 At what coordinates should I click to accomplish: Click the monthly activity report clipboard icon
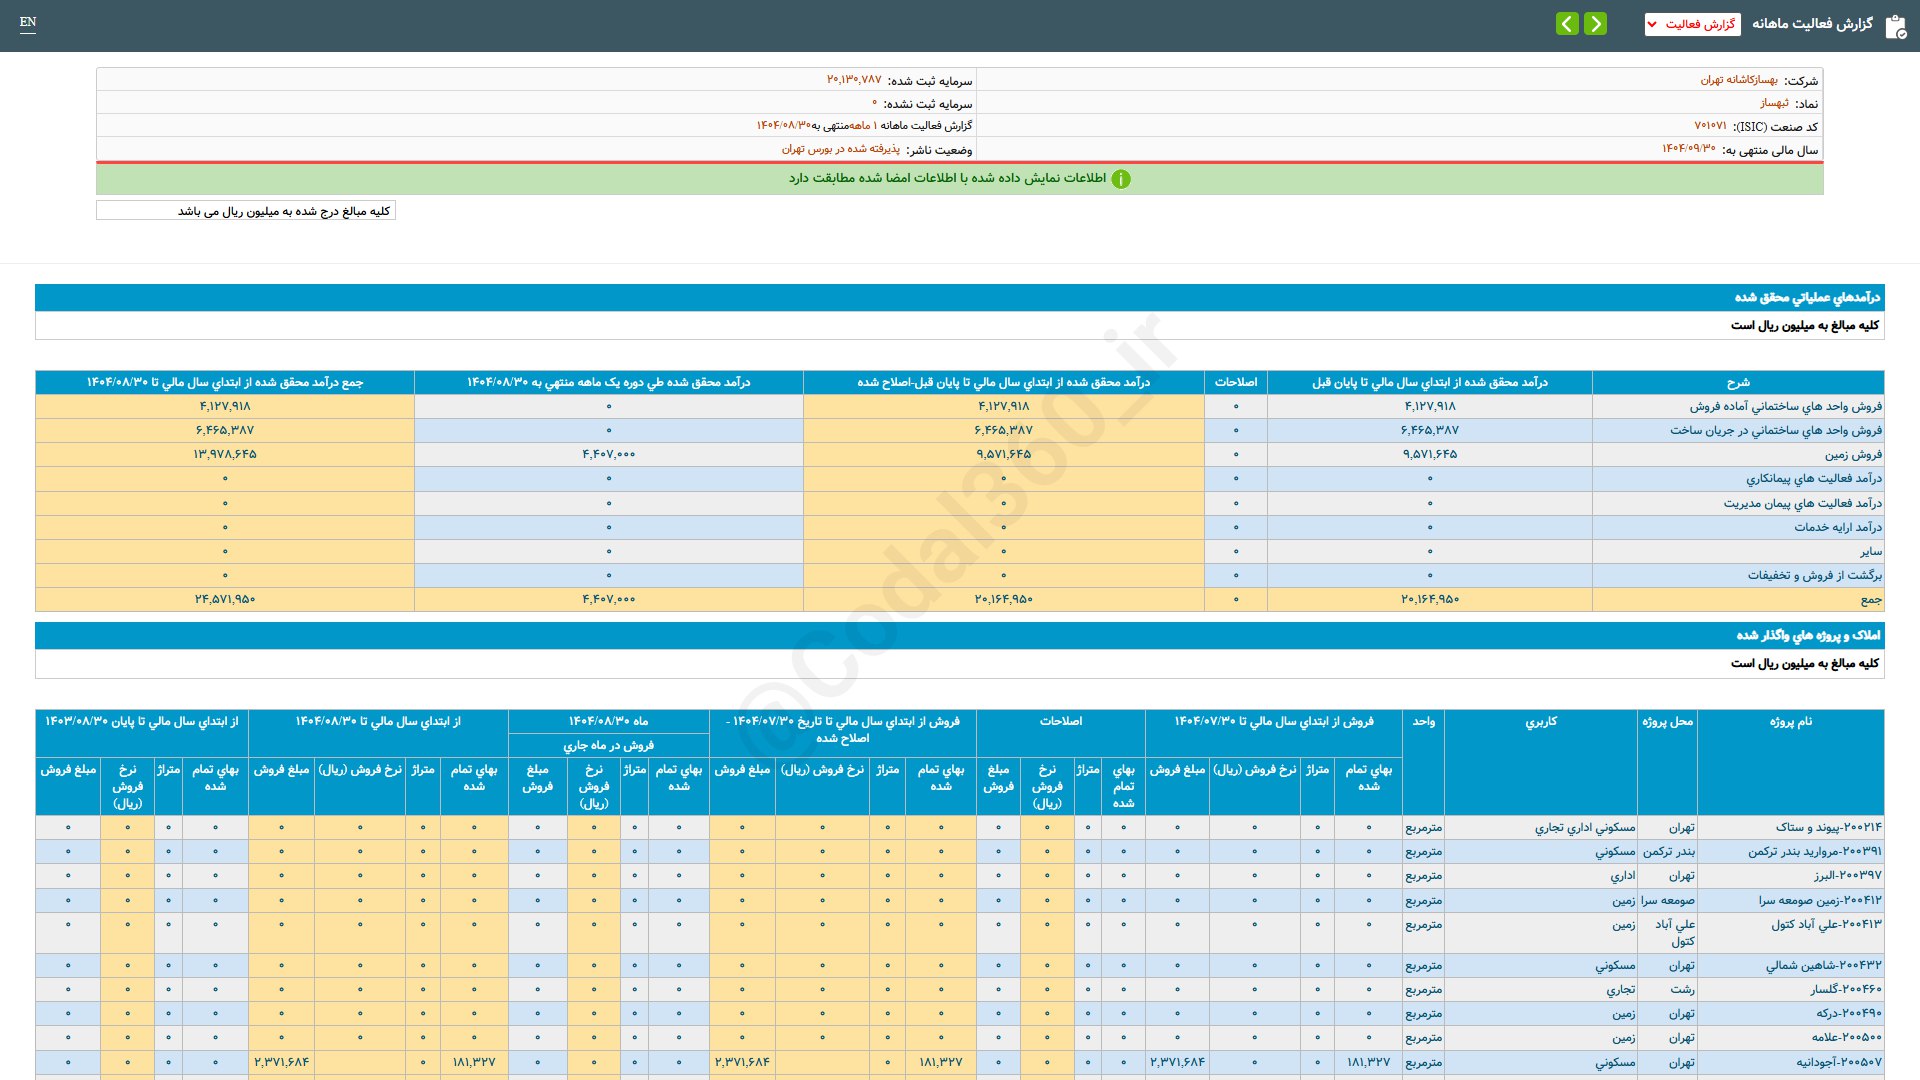coord(1895,26)
